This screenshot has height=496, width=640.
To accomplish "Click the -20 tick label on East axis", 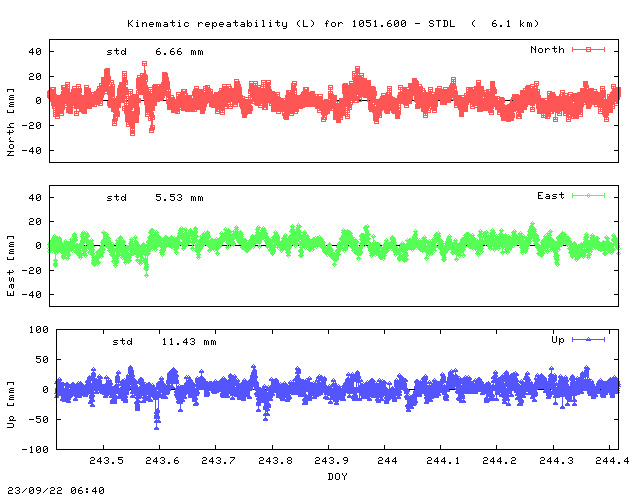I will coord(31,271).
